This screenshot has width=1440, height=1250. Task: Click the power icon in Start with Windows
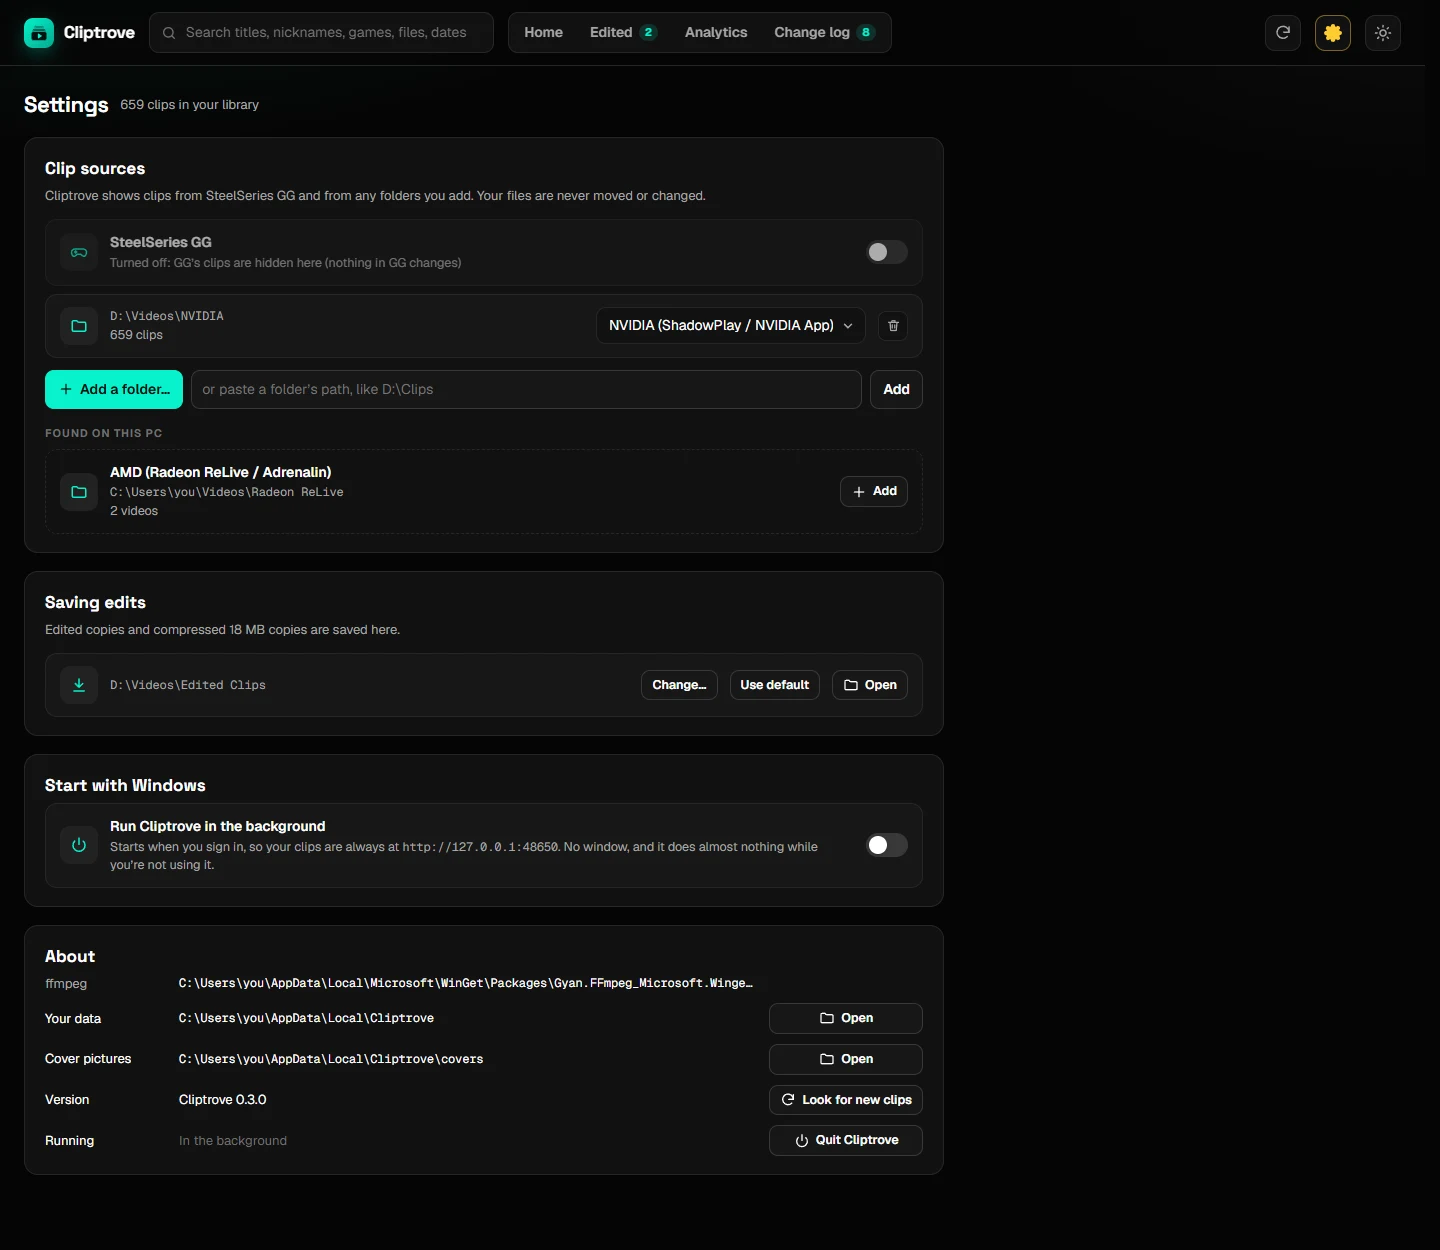pyautogui.click(x=79, y=845)
